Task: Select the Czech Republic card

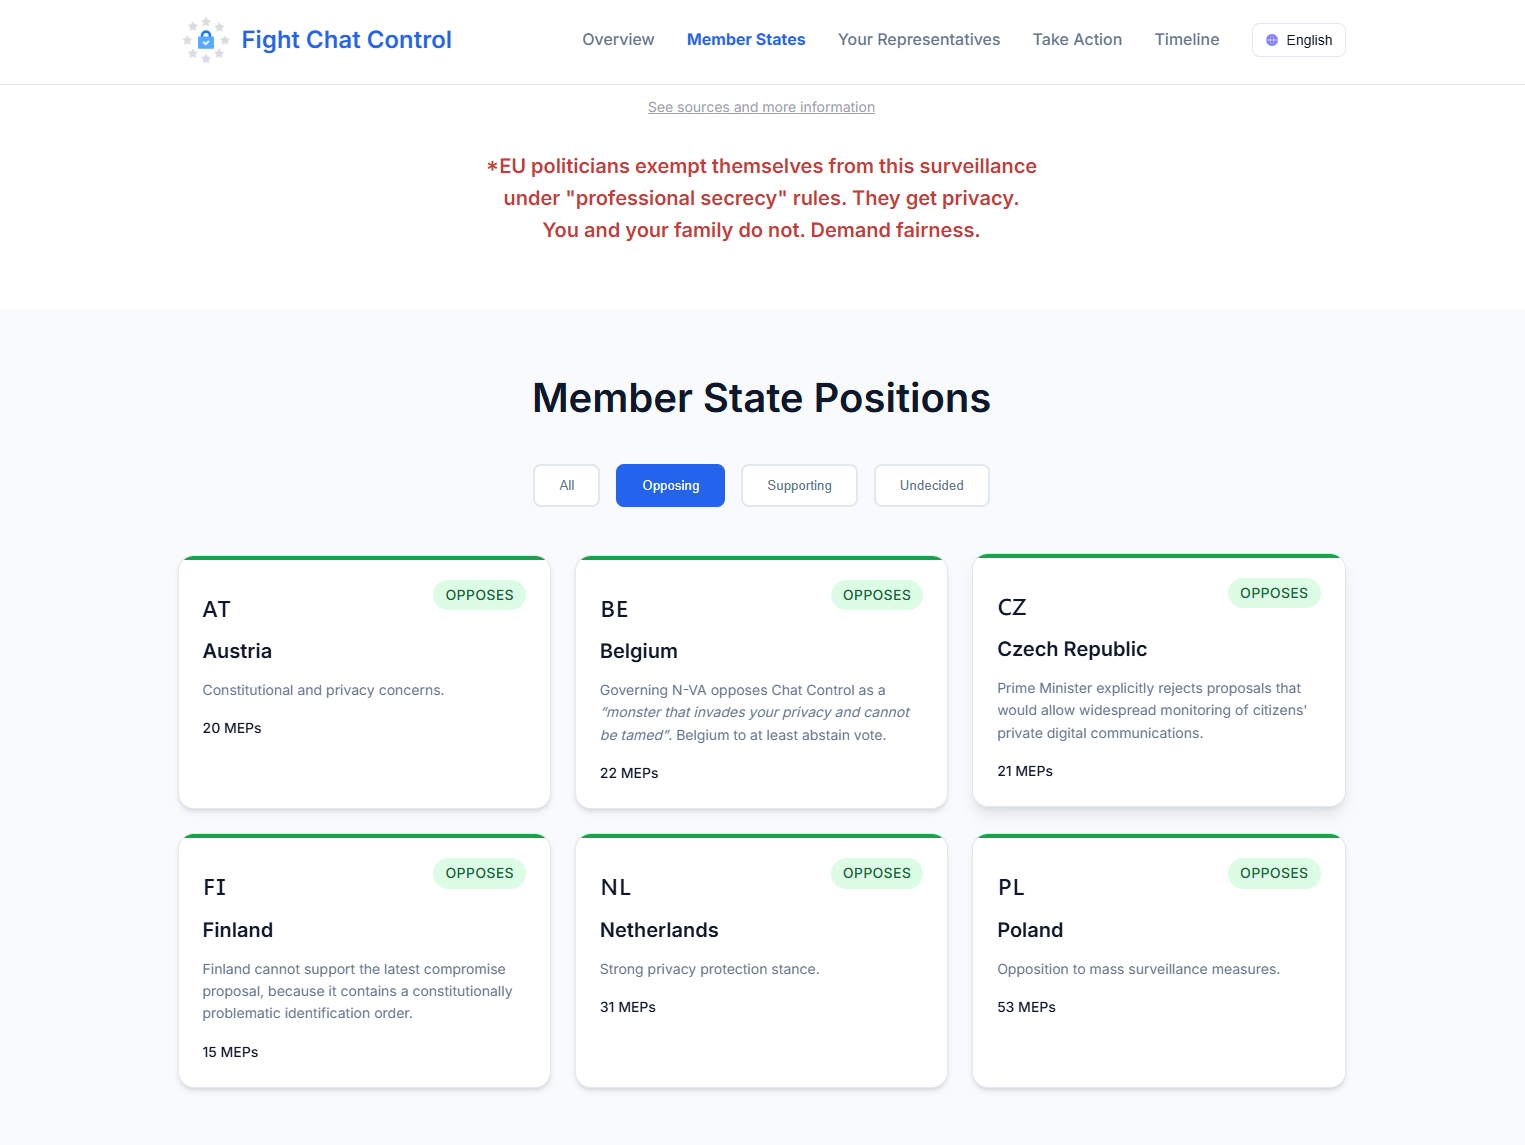Action: [x=1158, y=680]
